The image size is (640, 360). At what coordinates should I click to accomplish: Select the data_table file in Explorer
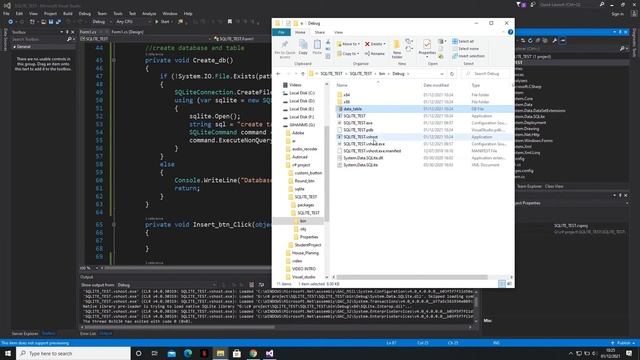tap(353, 109)
